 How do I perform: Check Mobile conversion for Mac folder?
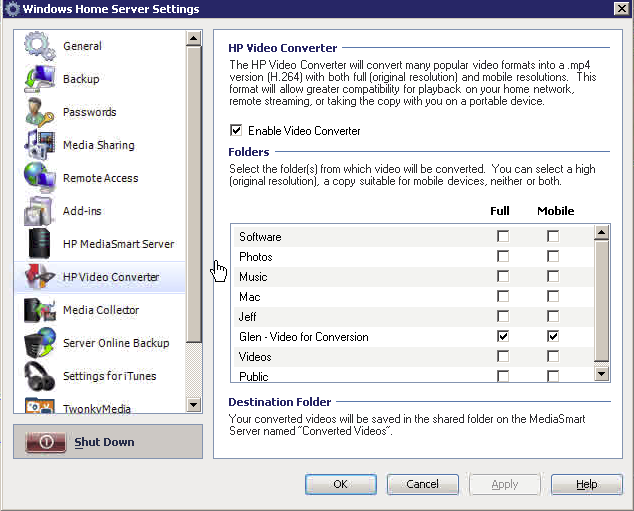pyautogui.click(x=553, y=296)
